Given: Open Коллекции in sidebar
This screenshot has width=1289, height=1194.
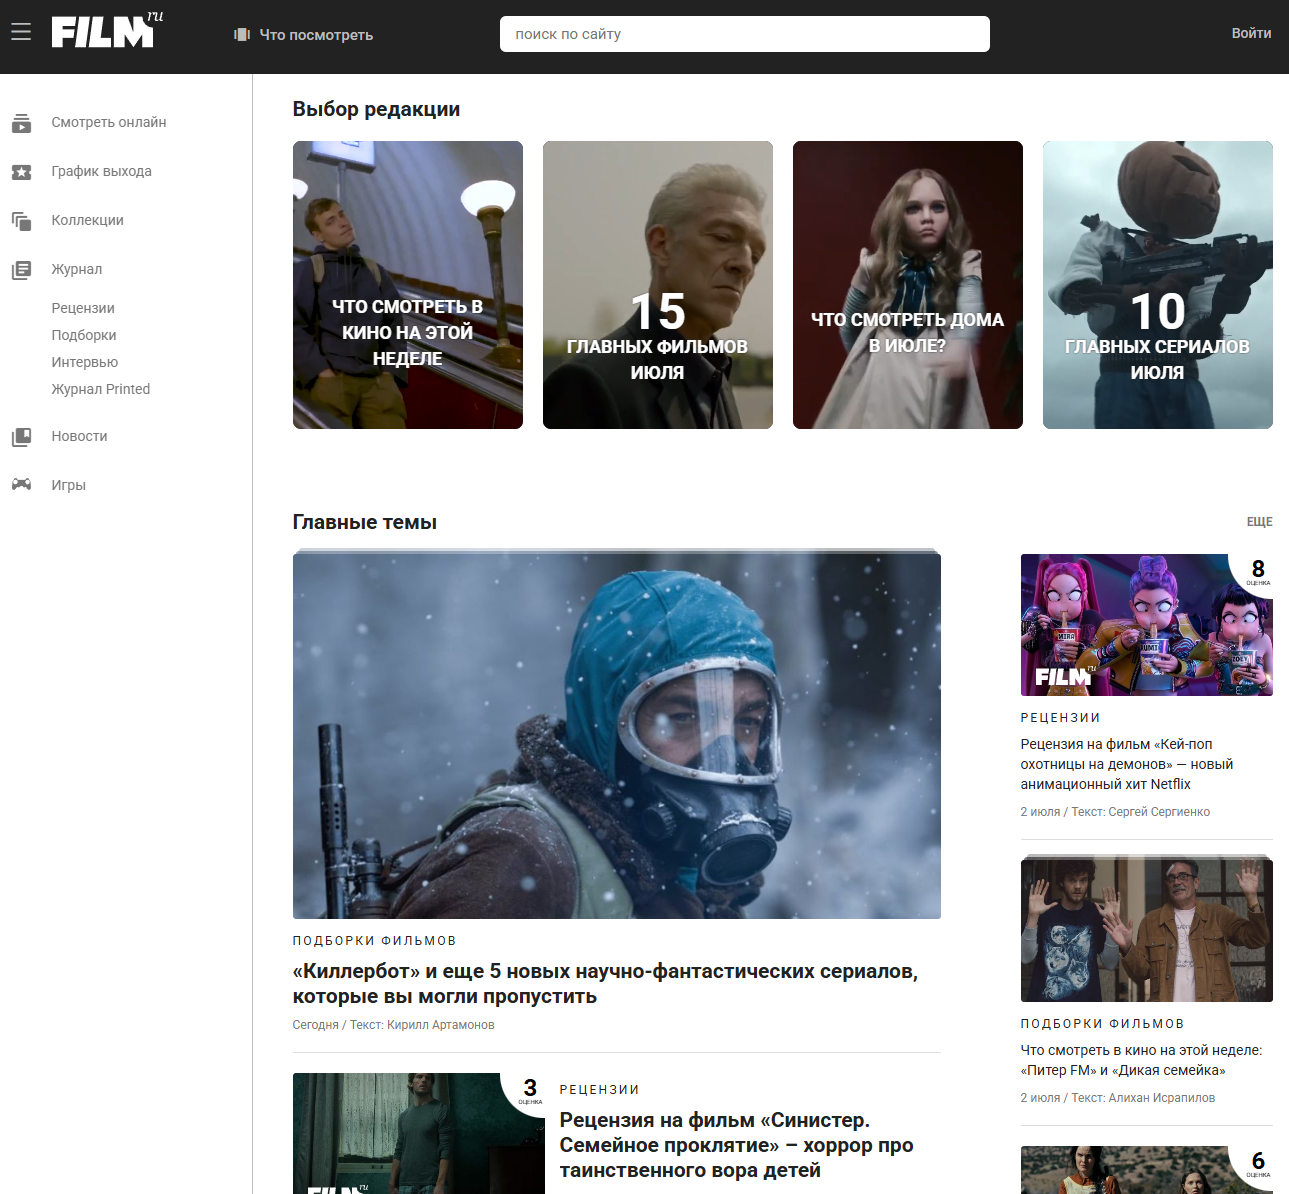Looking at the screenshot, I should 88,220.
